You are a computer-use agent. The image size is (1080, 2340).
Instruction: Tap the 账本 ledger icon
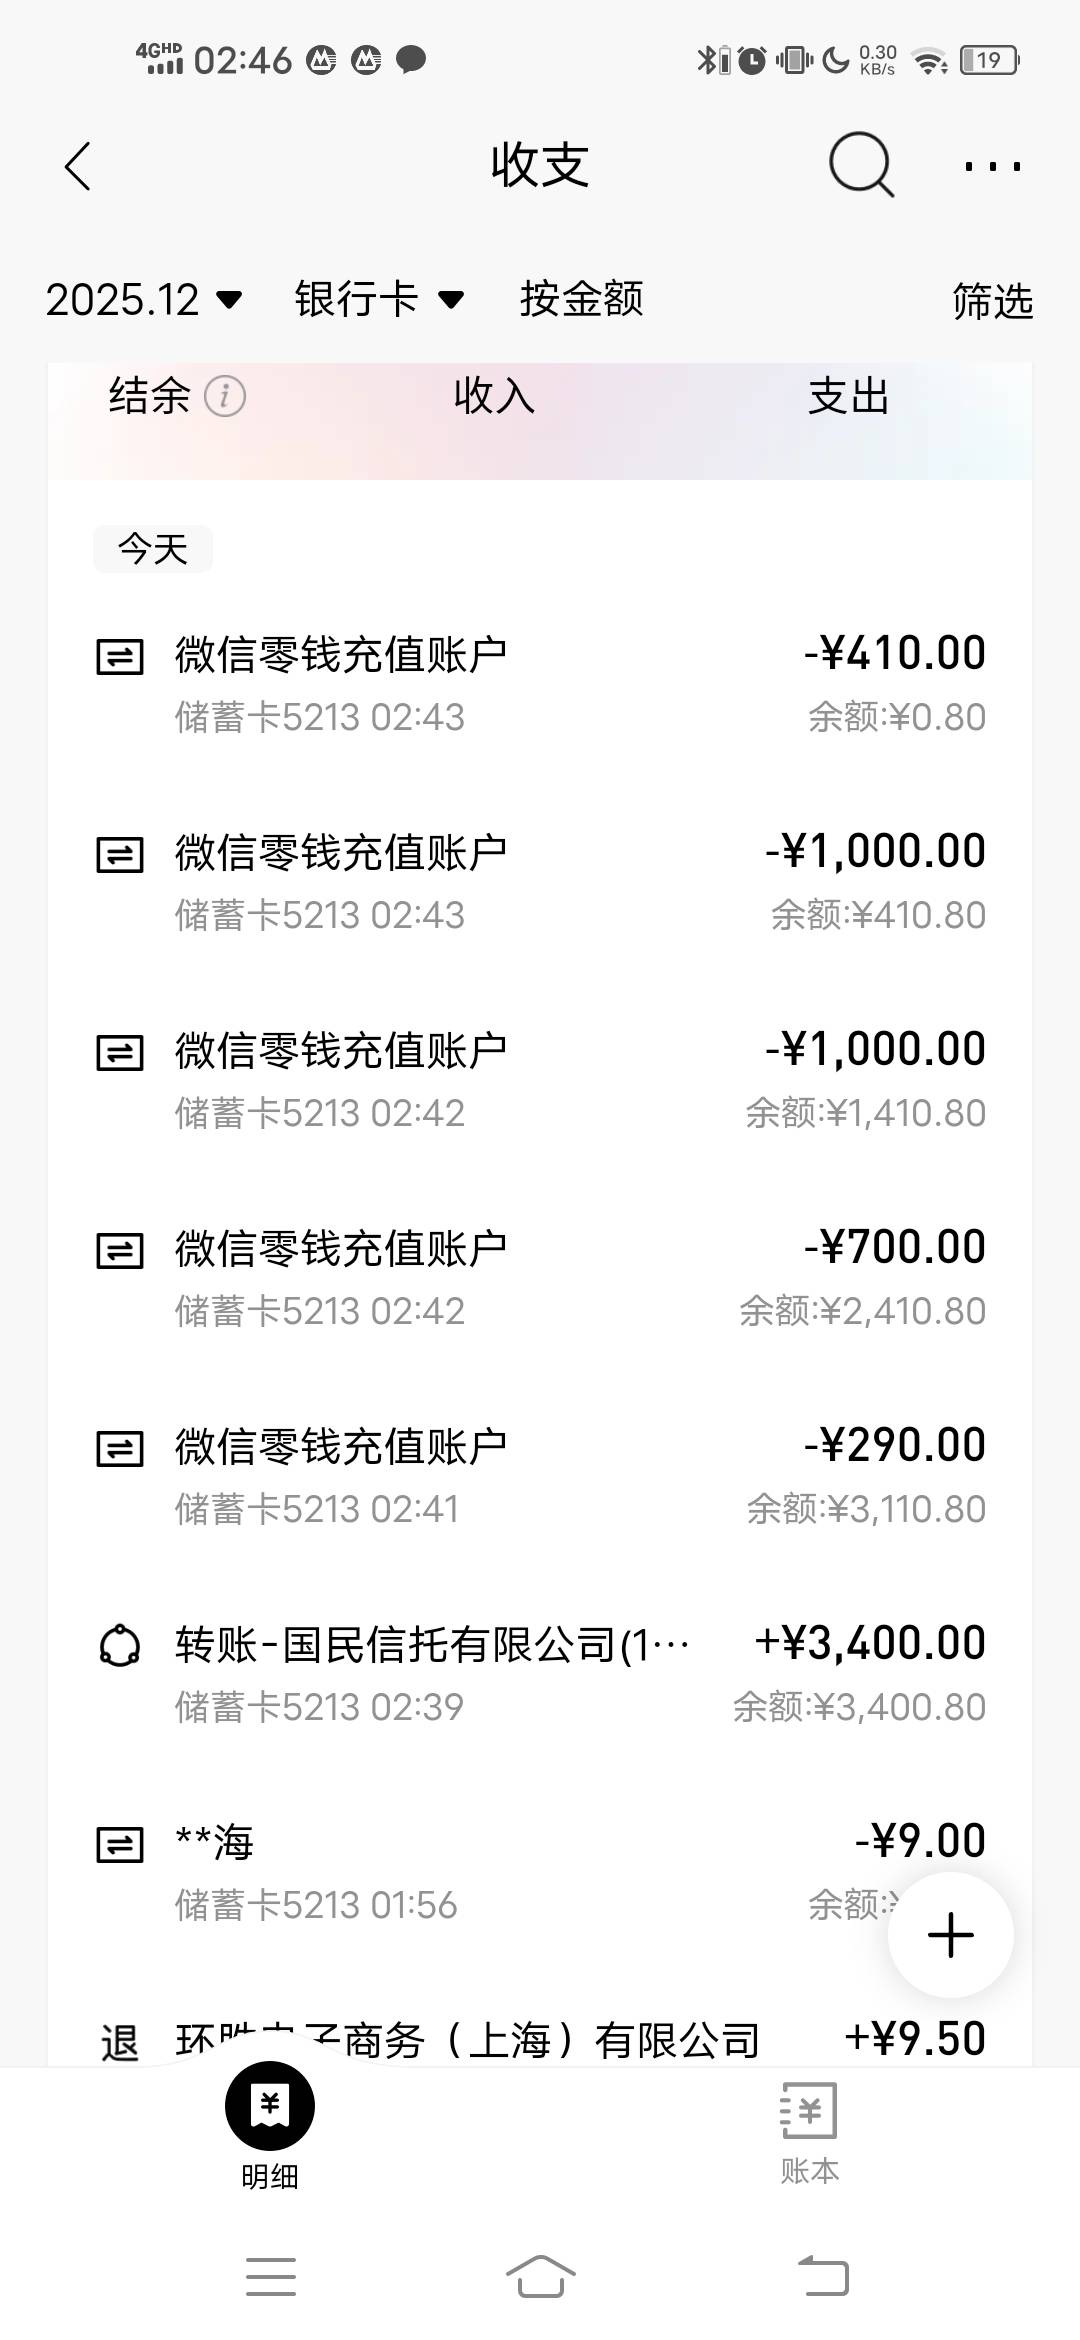pos(808,2110)
